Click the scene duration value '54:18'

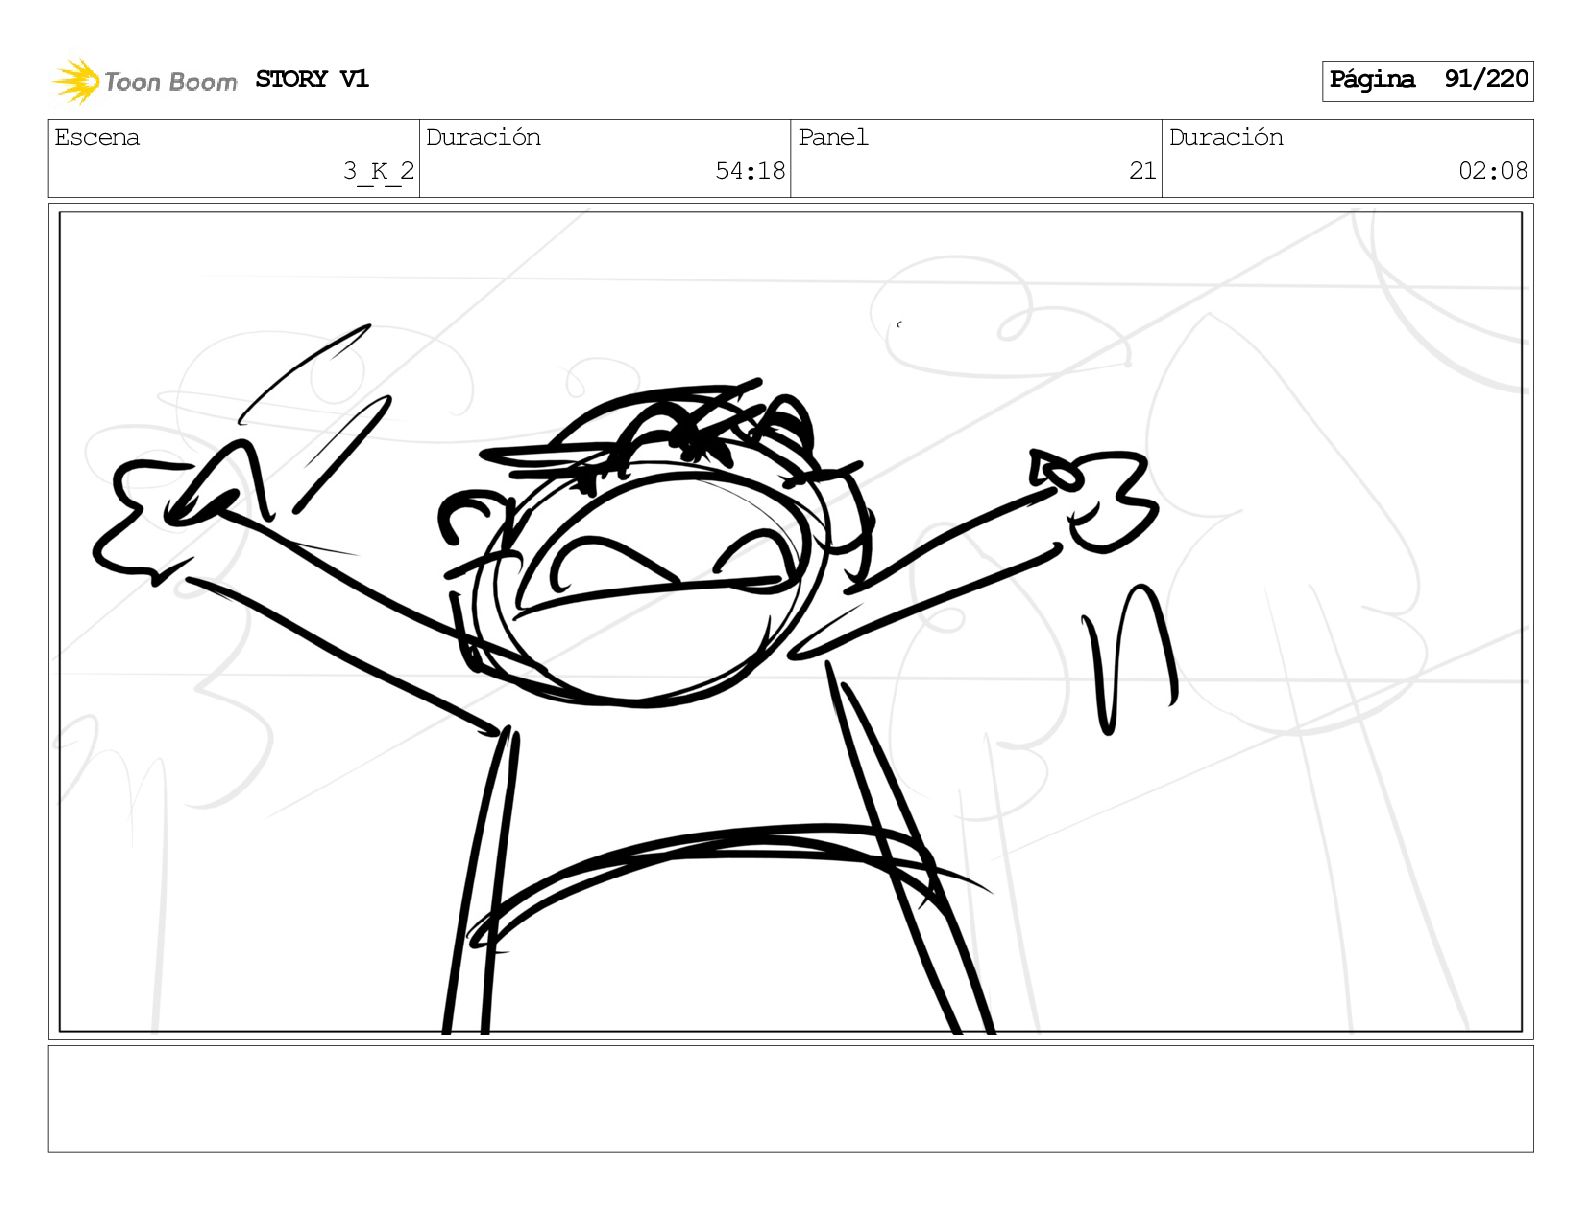(750, 171)
